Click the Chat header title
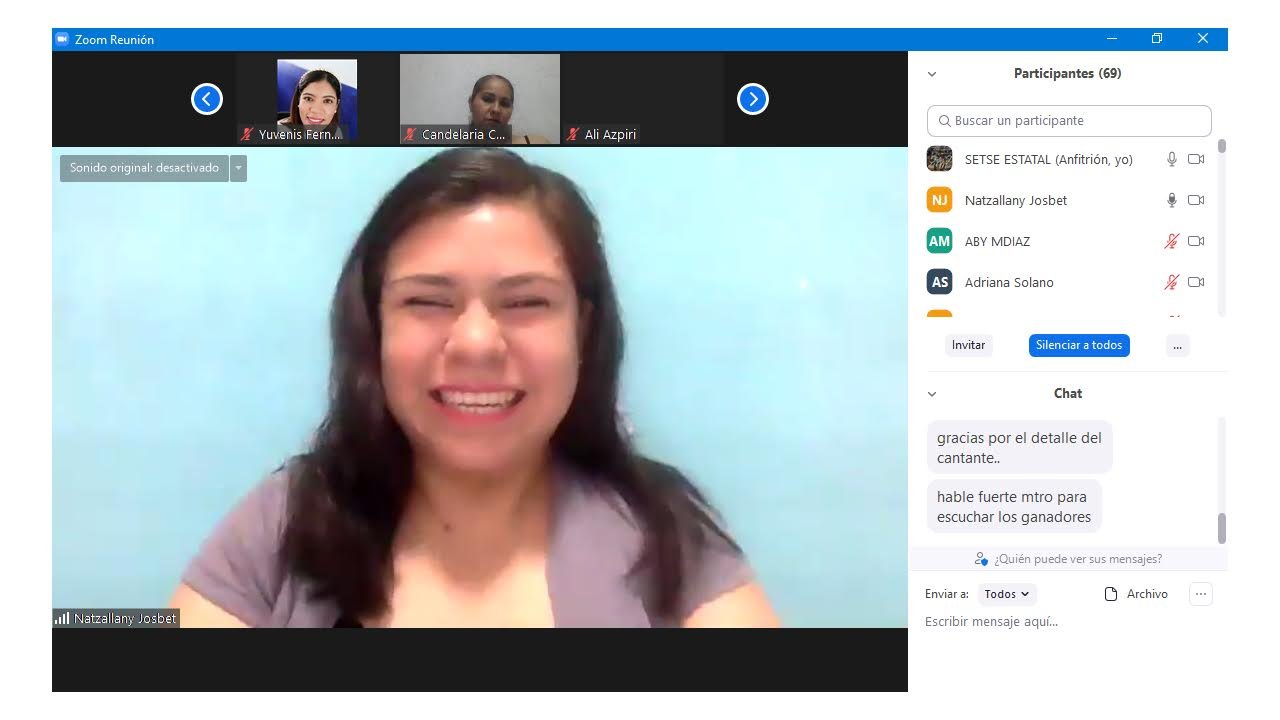 [x=1068, y=394]
